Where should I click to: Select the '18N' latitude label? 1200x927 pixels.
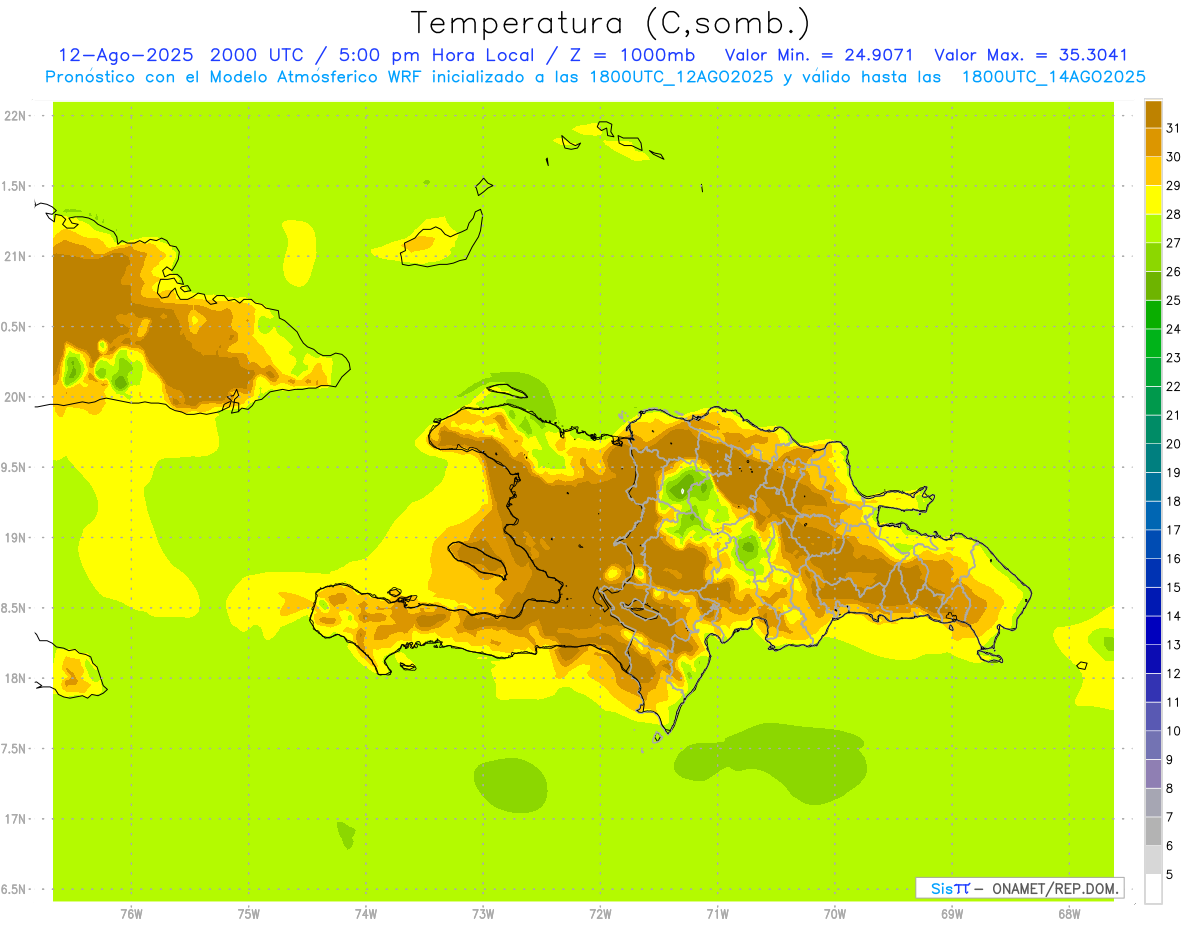[14, 678]
